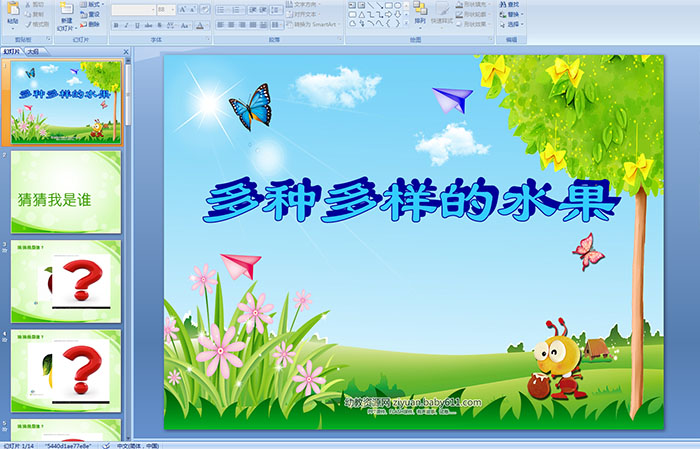700x449 pixels.
Task: Select the straight Line shape in gallery
Action: coord(371,5)
